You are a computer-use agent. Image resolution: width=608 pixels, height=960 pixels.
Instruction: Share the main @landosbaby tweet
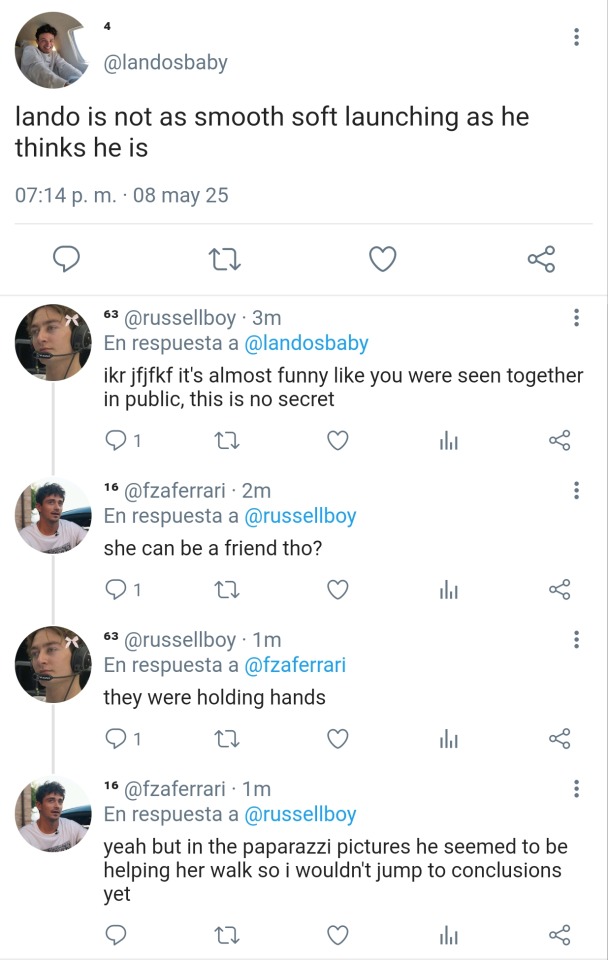tap(541, 260)
